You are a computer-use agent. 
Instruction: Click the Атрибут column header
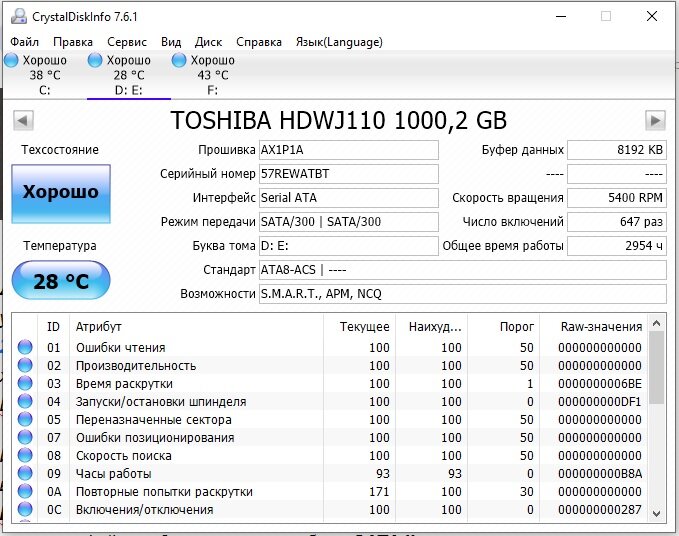coord(196,326)
